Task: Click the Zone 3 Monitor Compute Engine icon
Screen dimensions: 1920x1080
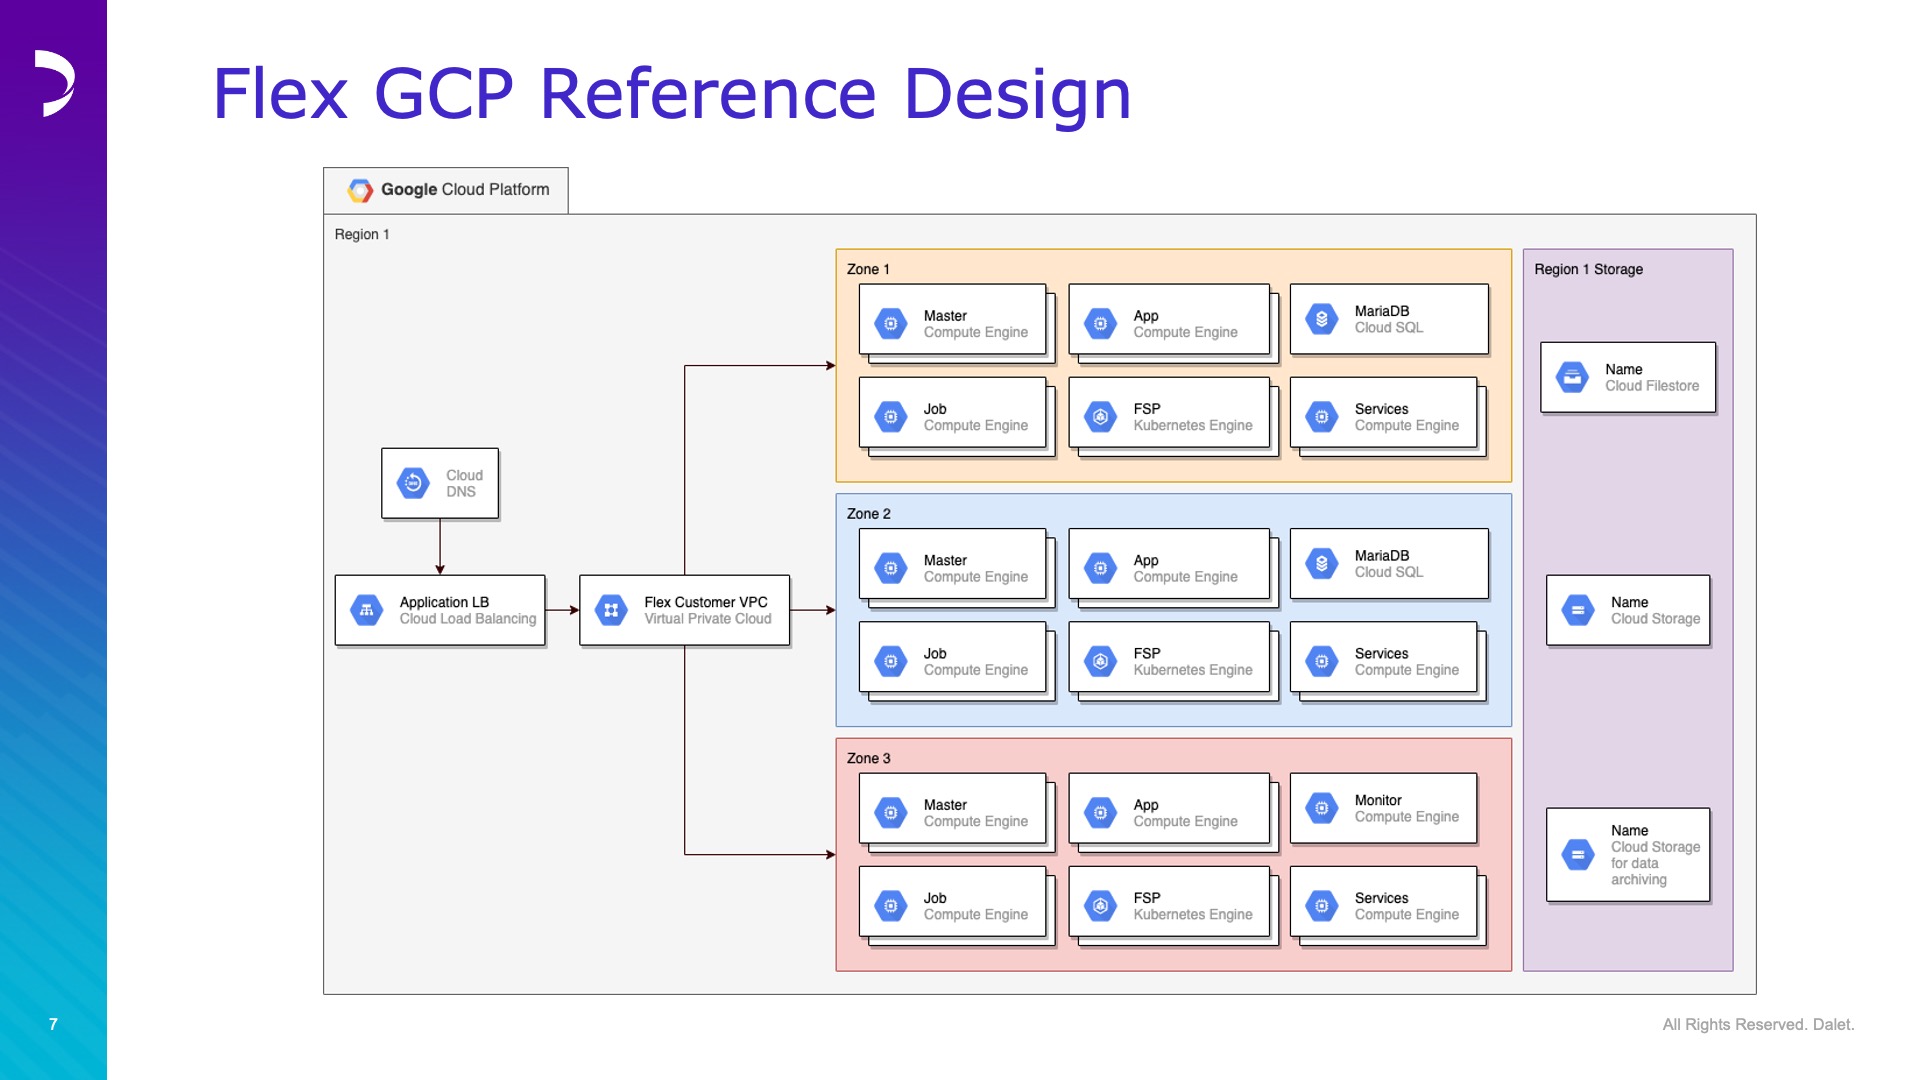Action: (1321, 808)
